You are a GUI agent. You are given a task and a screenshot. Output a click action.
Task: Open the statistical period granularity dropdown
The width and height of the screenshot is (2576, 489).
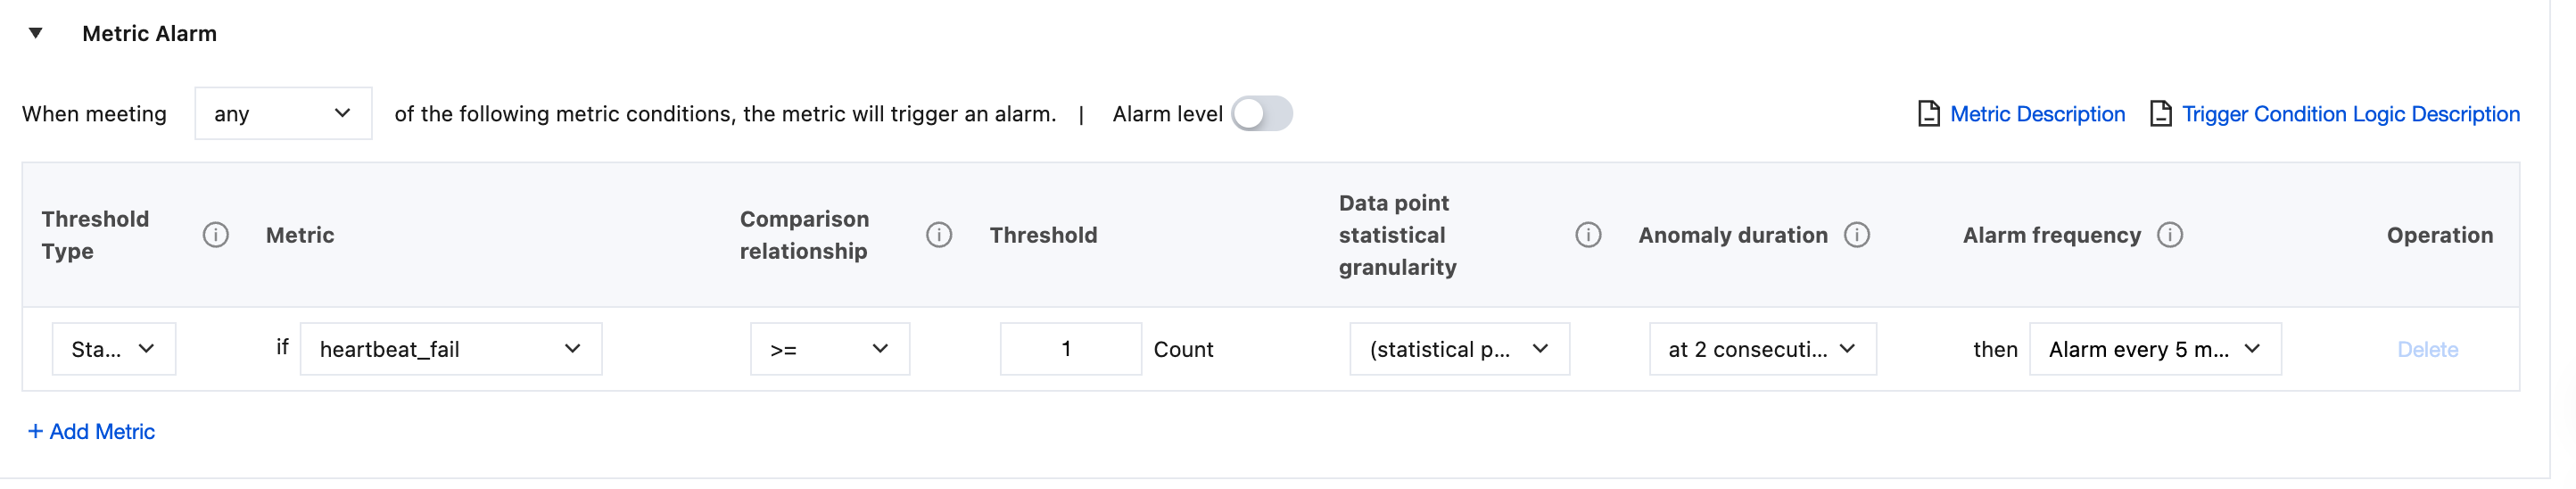click(x=1459, y=349)
